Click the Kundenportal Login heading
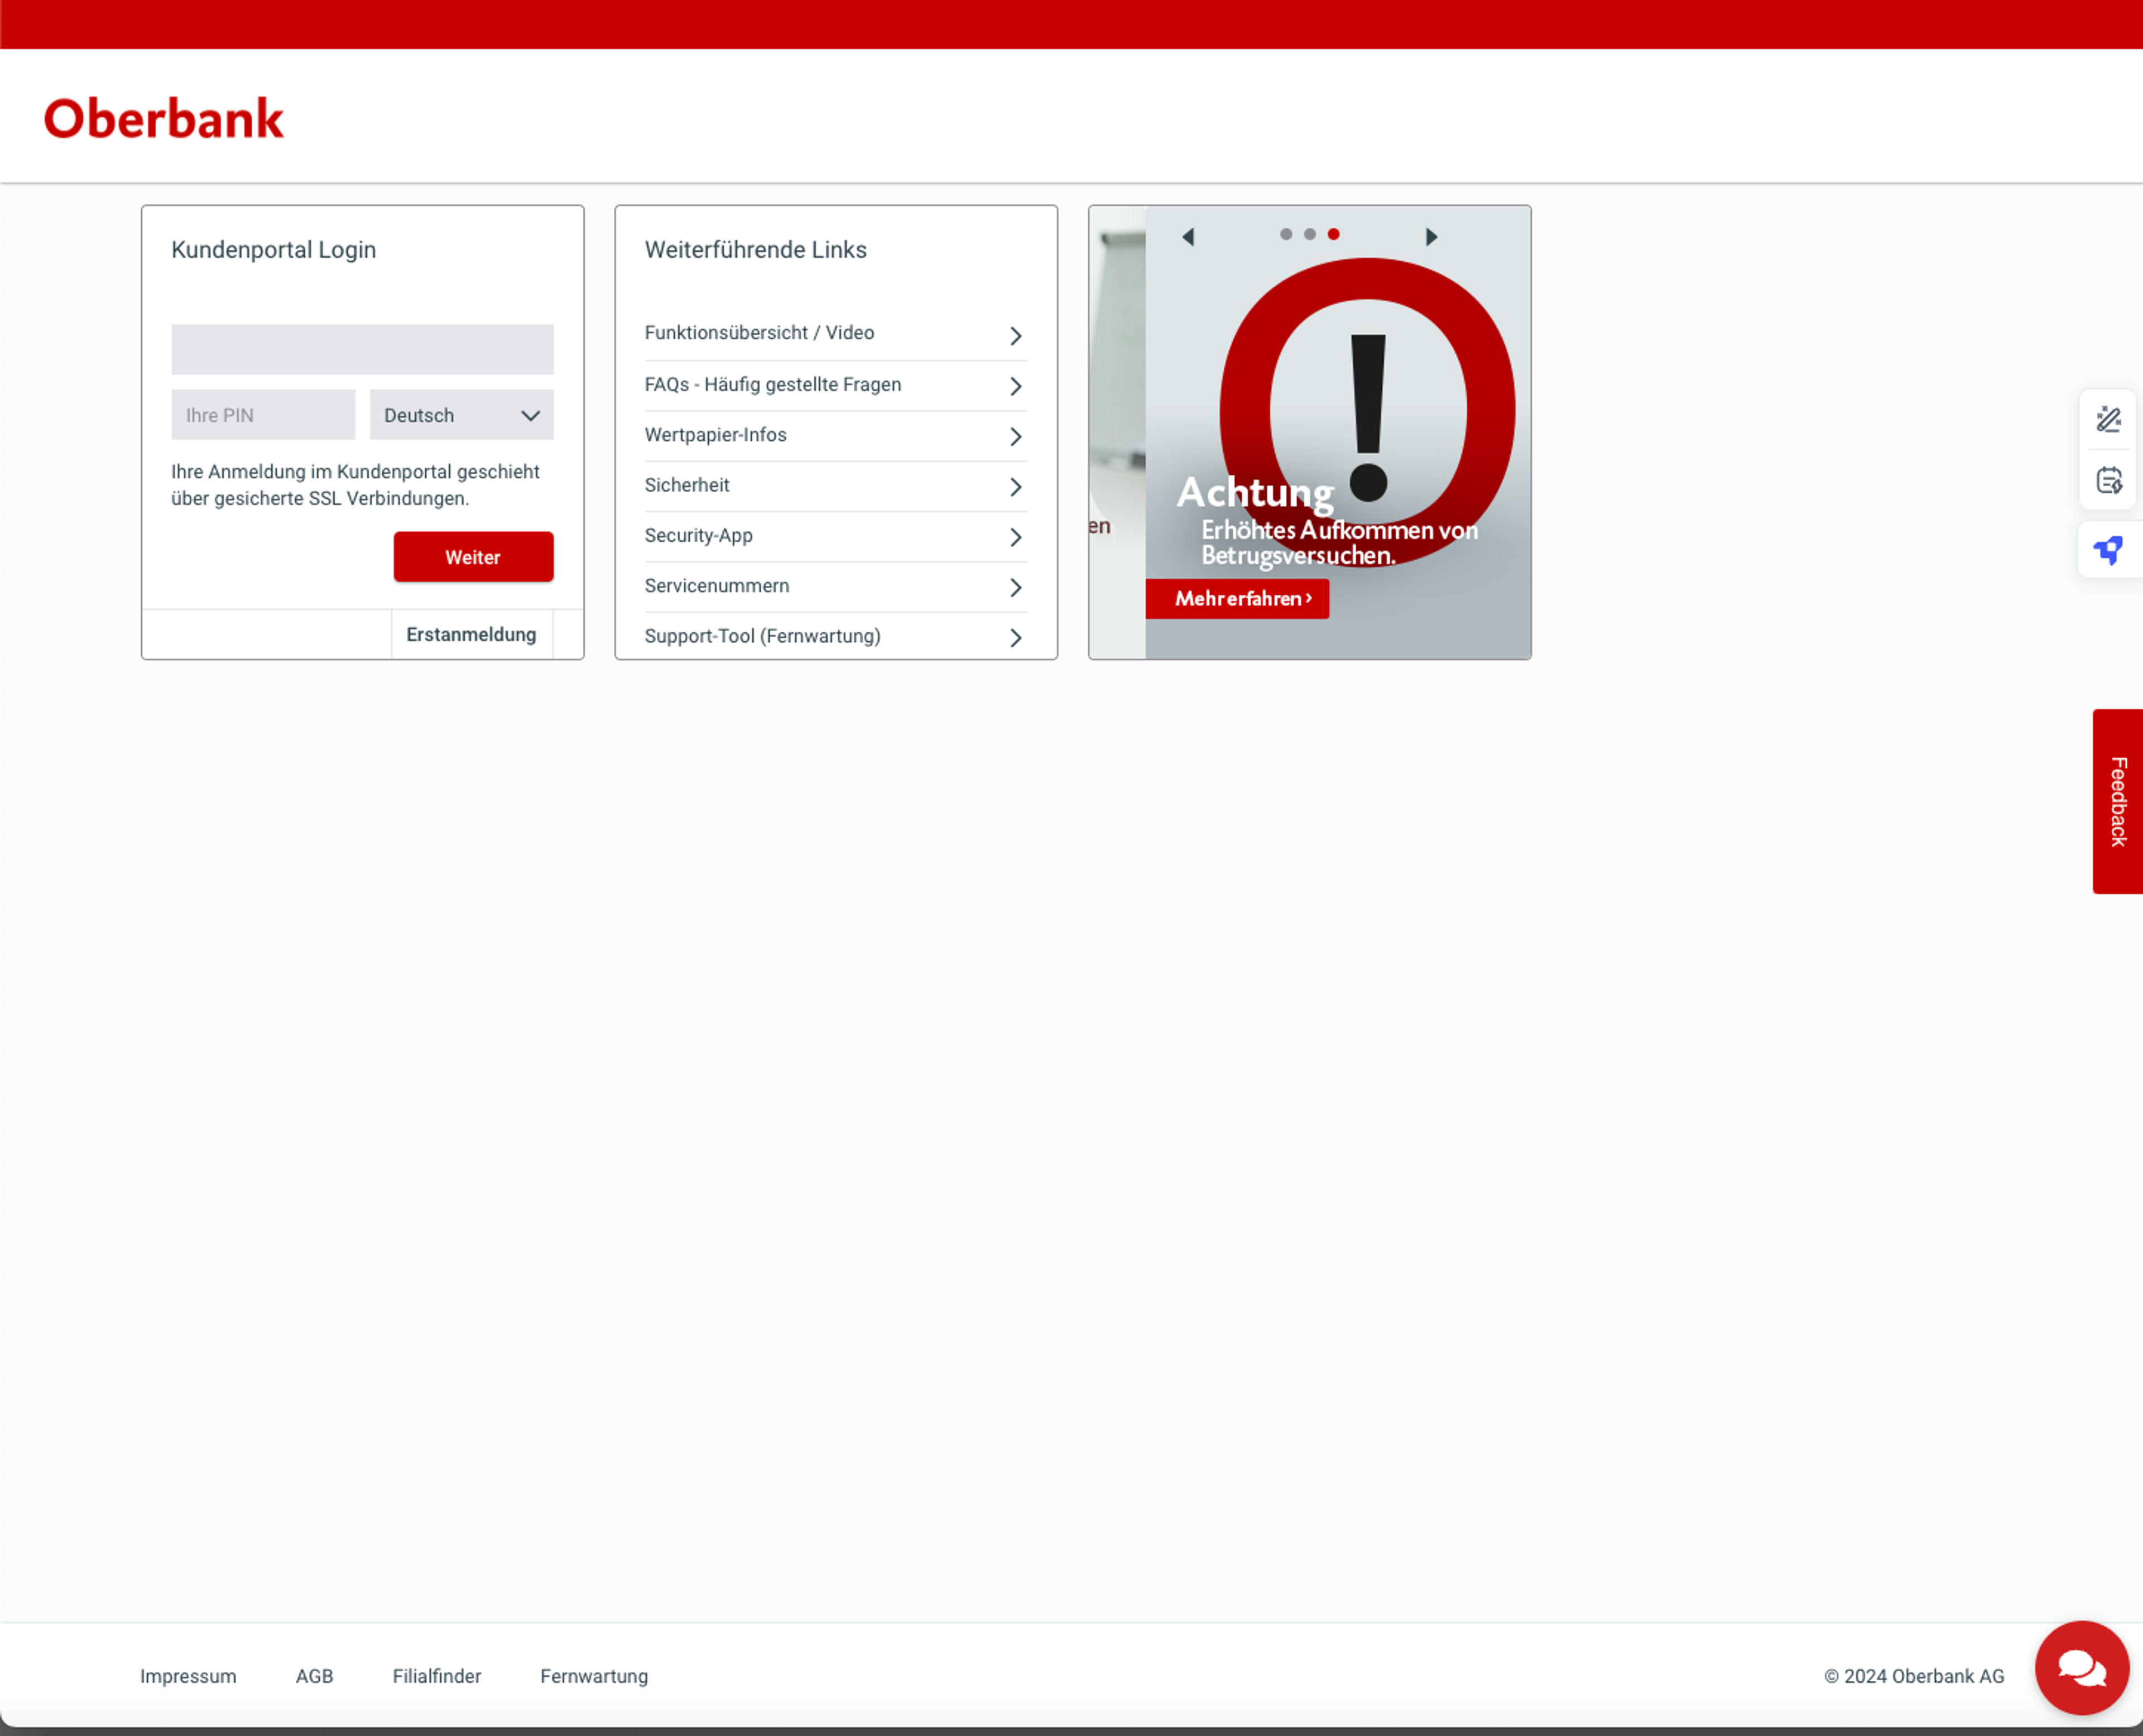This screenshot has height=1736, width=2143. (273, 250)
